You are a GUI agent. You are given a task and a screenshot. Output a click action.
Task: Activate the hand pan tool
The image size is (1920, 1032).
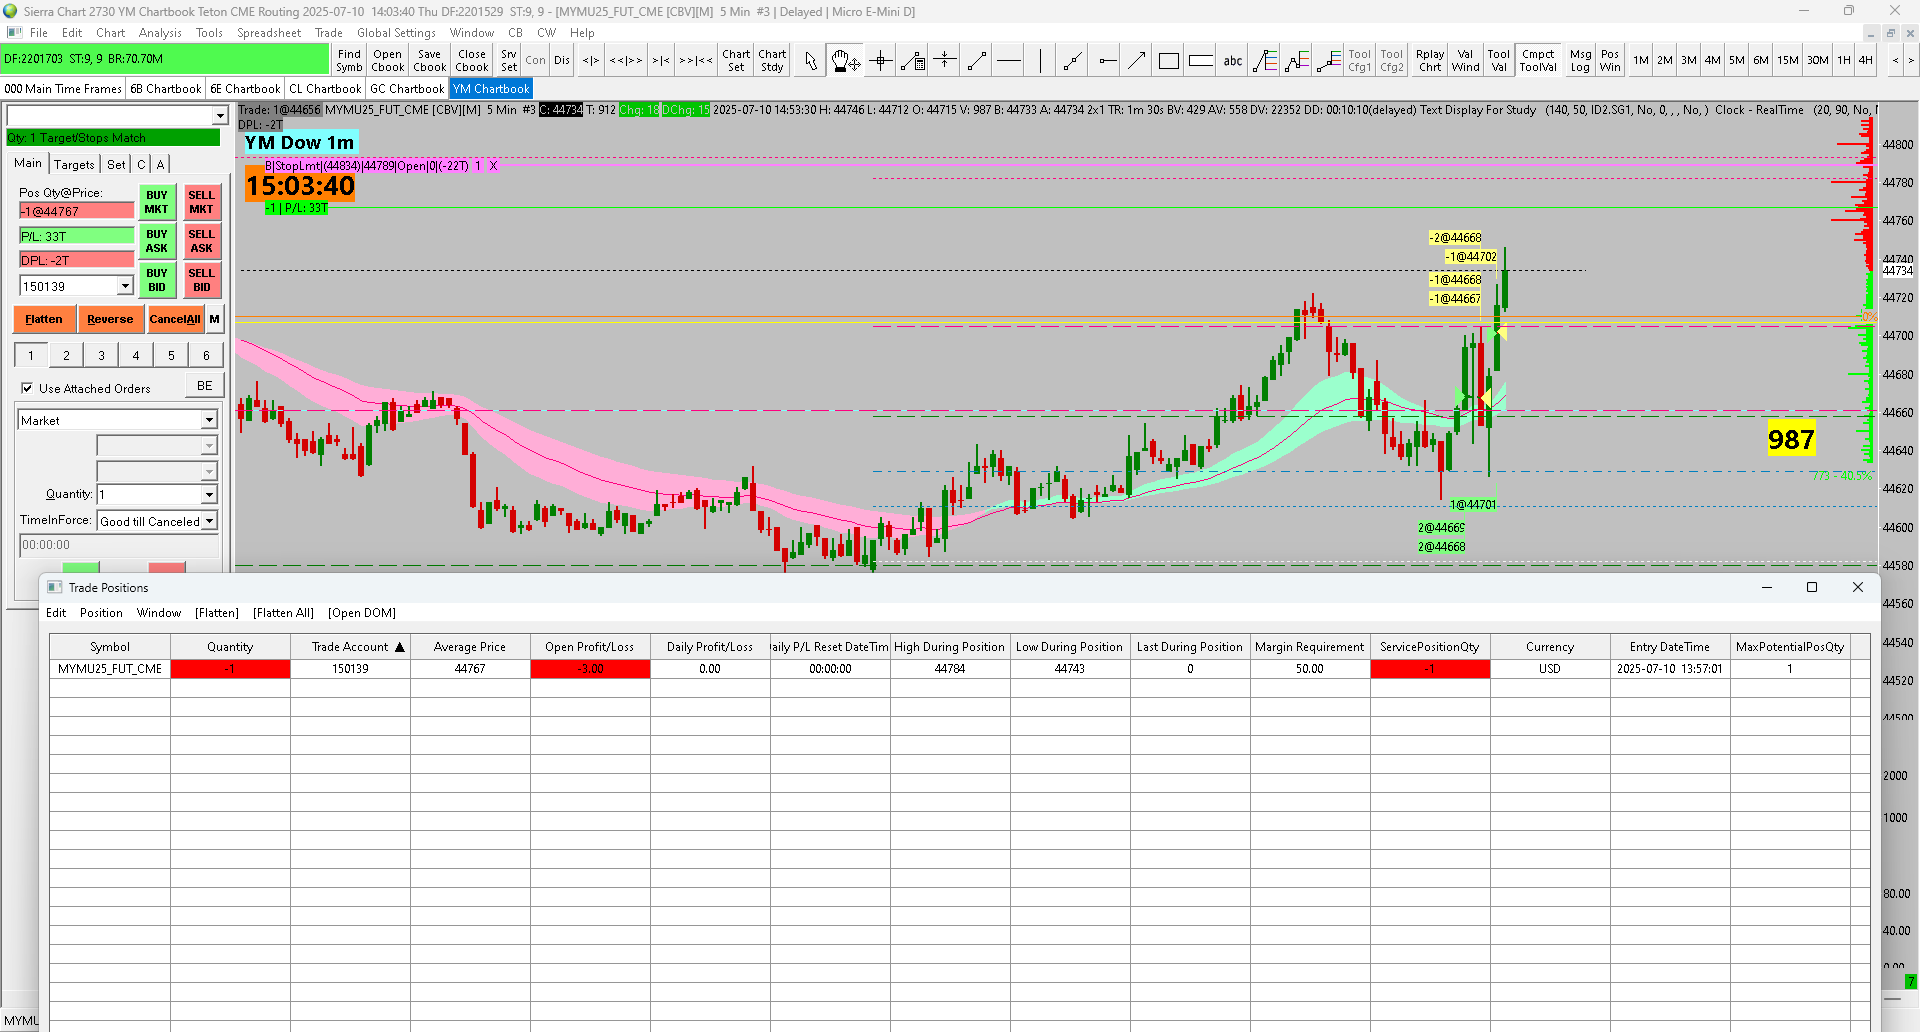845,61
